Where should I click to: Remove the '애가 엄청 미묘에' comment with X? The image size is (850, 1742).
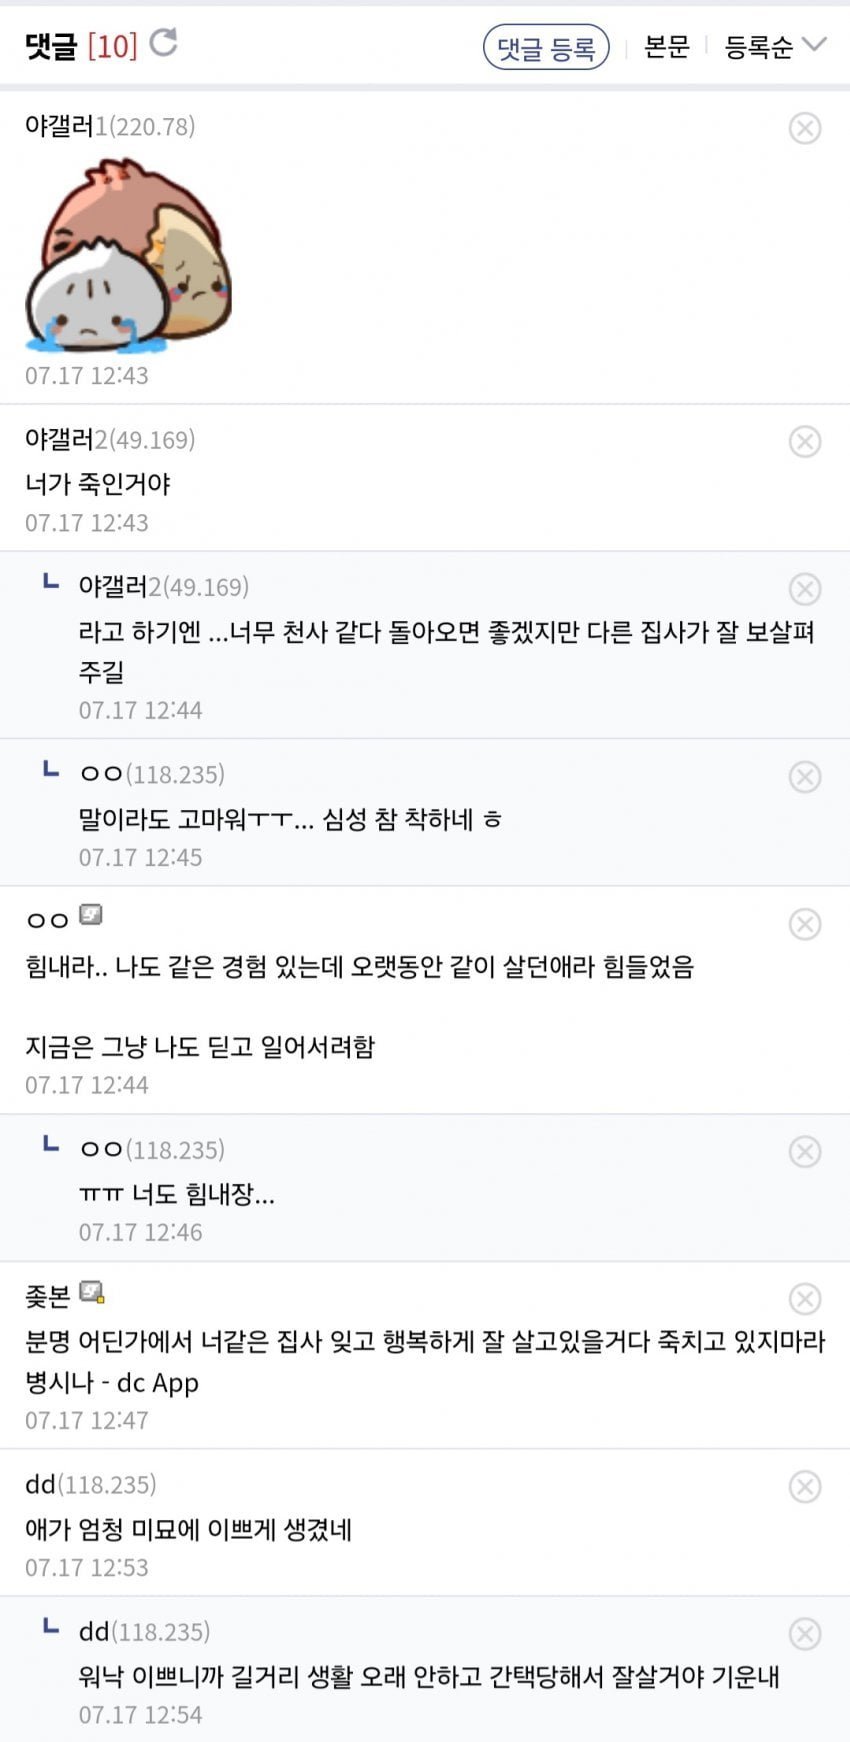coord(805,1487)
